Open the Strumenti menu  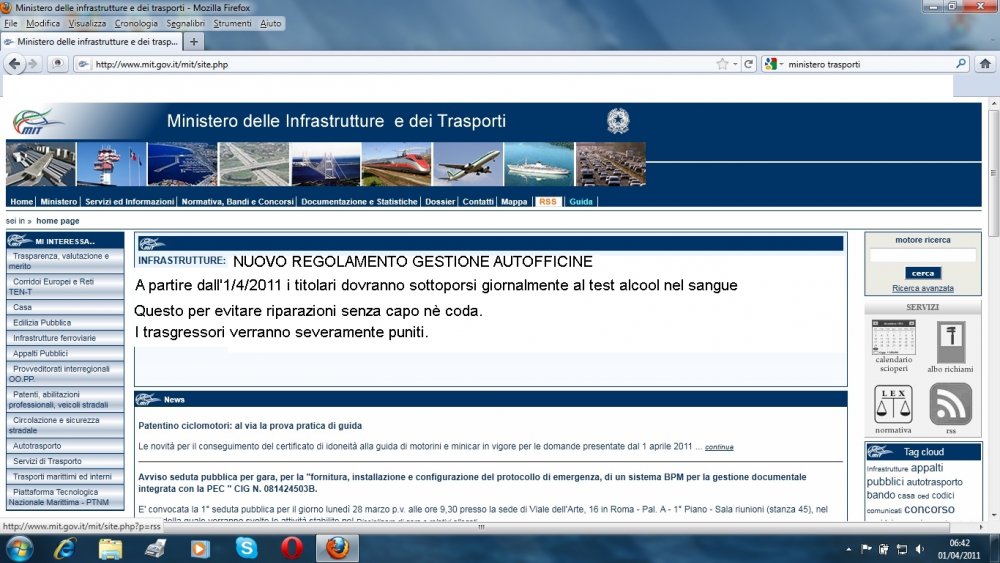click(x=232, y=24)
